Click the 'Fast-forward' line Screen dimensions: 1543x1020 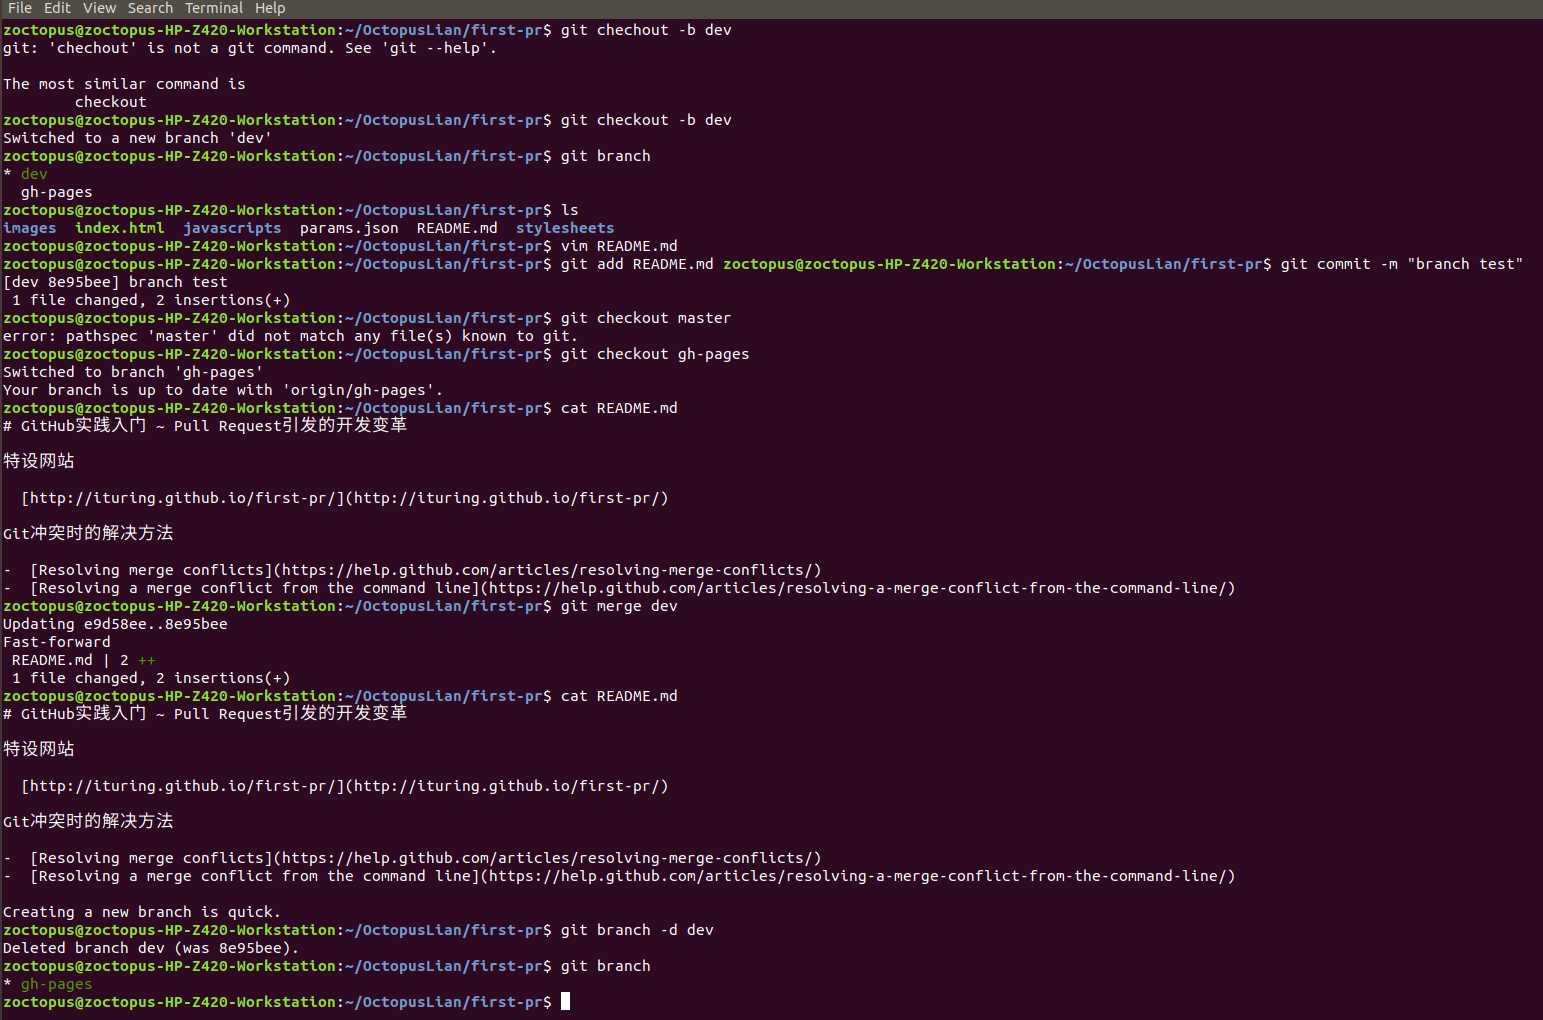click(57, 642)
